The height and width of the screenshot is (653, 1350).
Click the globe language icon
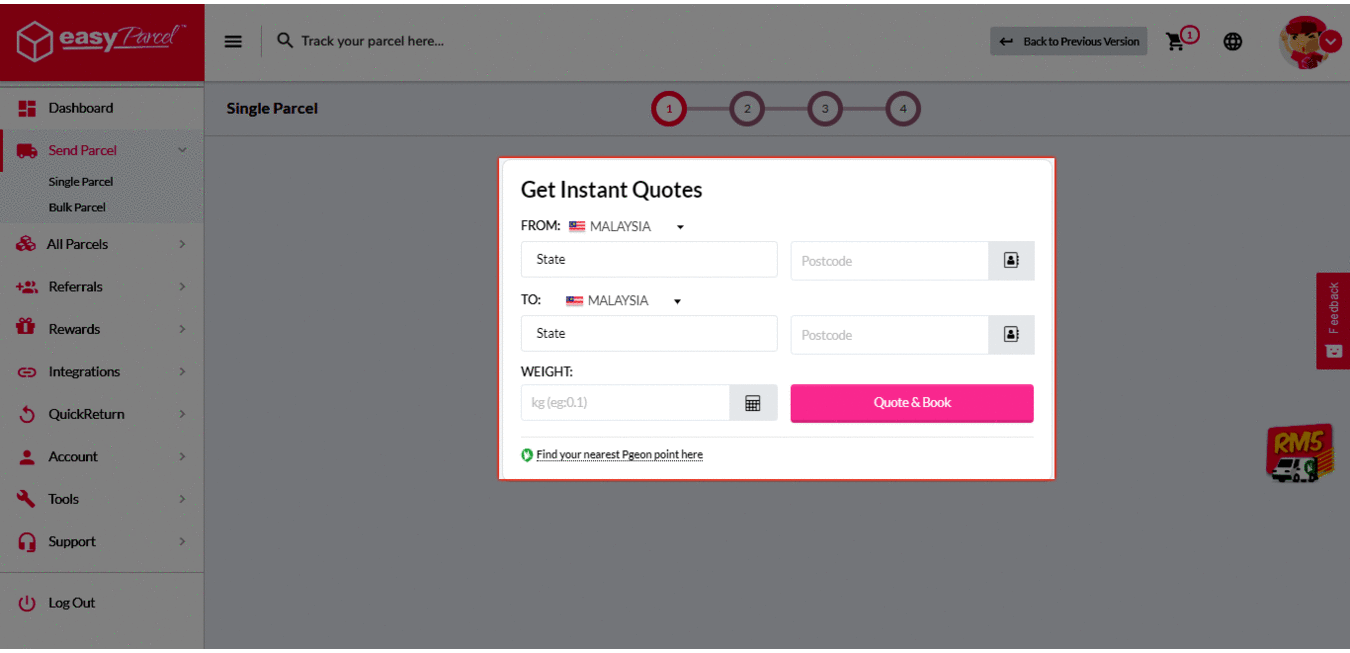pyautogui.click(x=1233, y=42)
